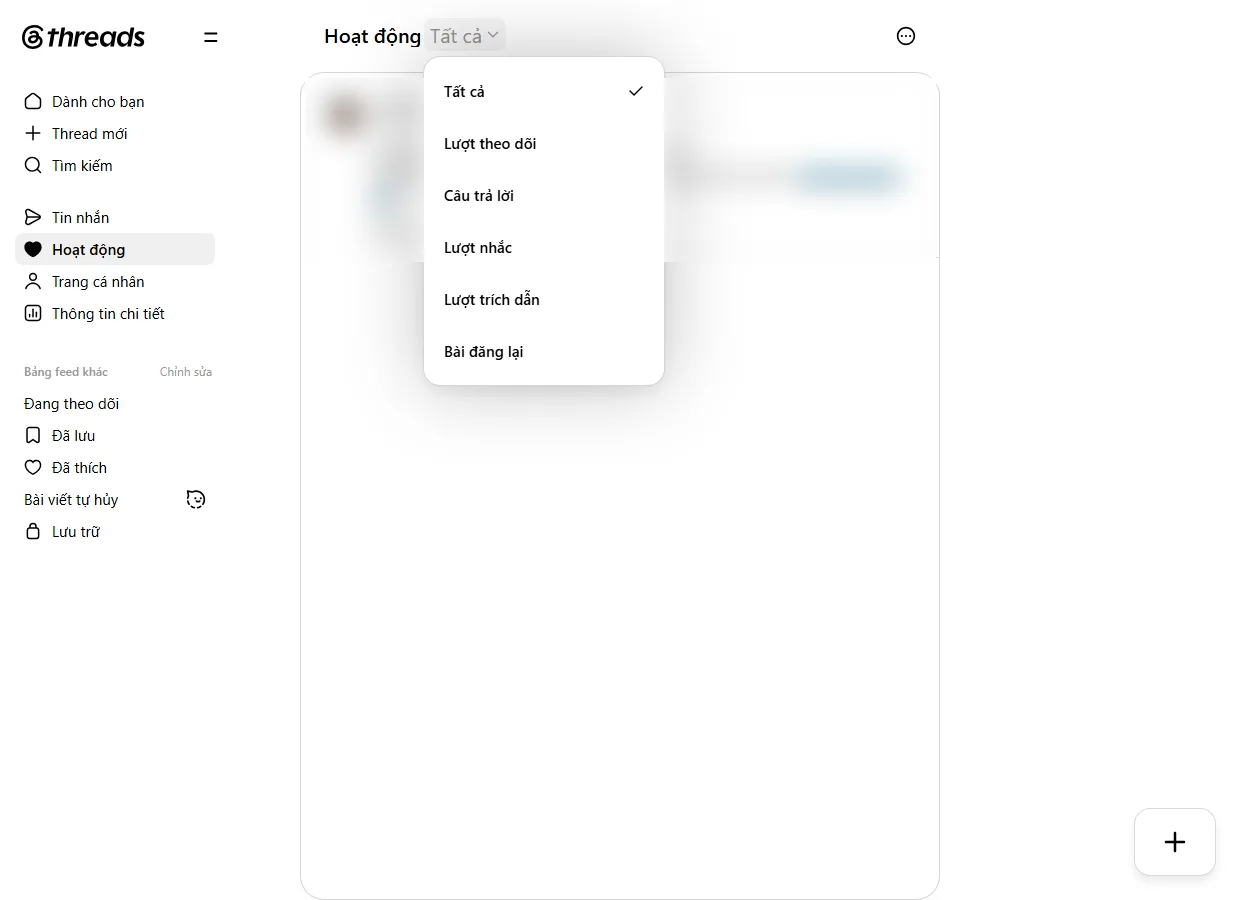Open the Lưu trữ label link
1240x900 pixels.
pos(76,531)
